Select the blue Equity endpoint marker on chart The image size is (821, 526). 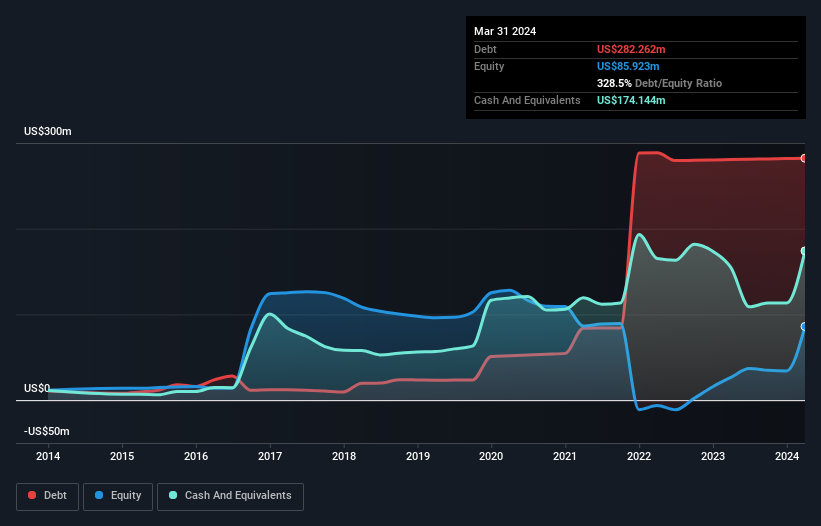[x=804, y=327]
